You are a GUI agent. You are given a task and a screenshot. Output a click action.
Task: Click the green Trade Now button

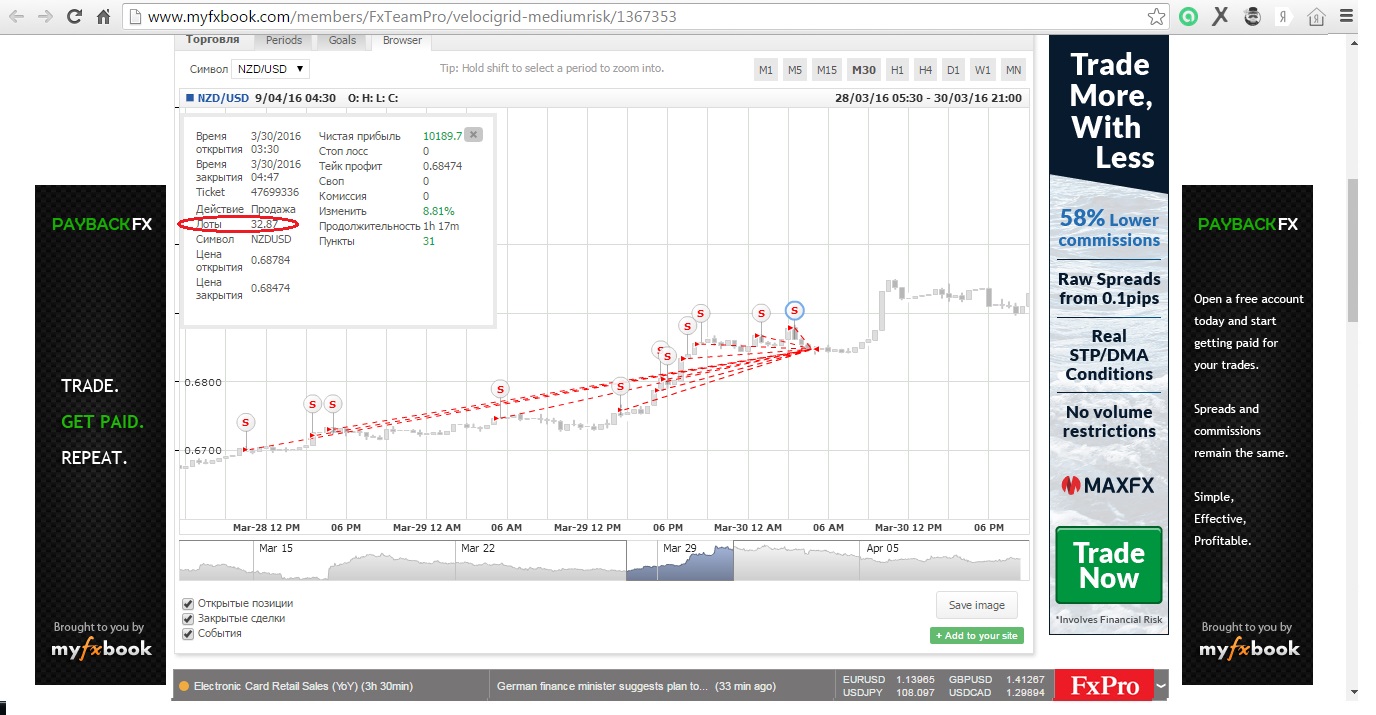[x=1108, y=565]
